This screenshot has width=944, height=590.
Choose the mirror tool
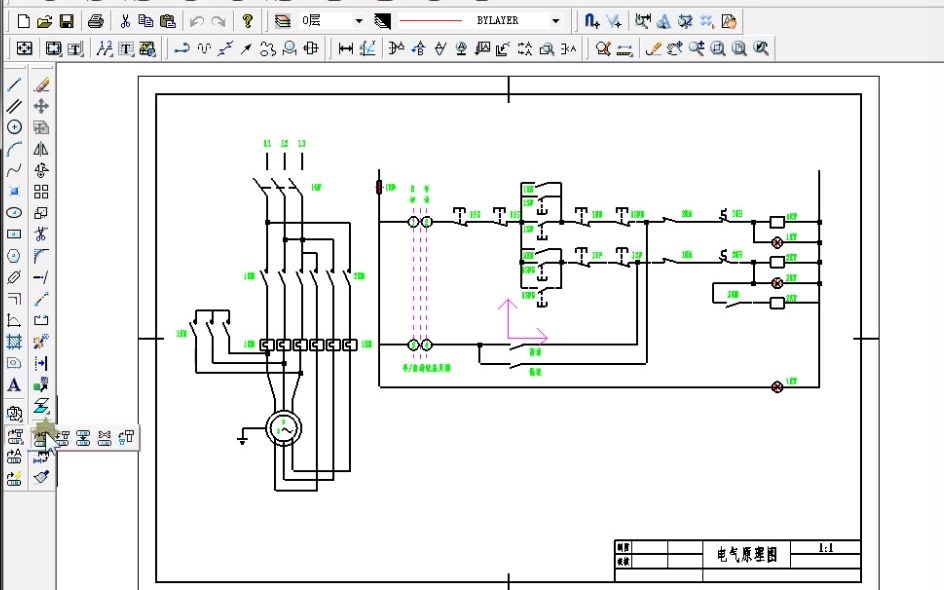41,149
